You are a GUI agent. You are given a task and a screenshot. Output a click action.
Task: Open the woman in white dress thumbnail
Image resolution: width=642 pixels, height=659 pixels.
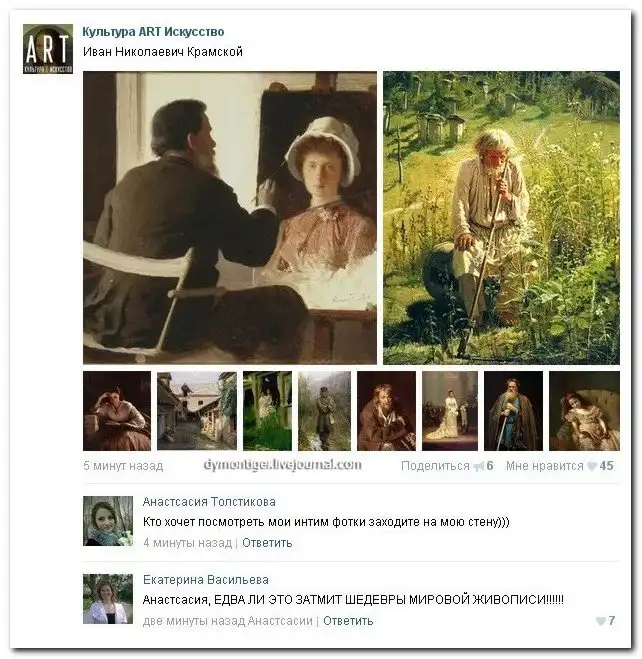pyautogui.click(x=450, y=411)
